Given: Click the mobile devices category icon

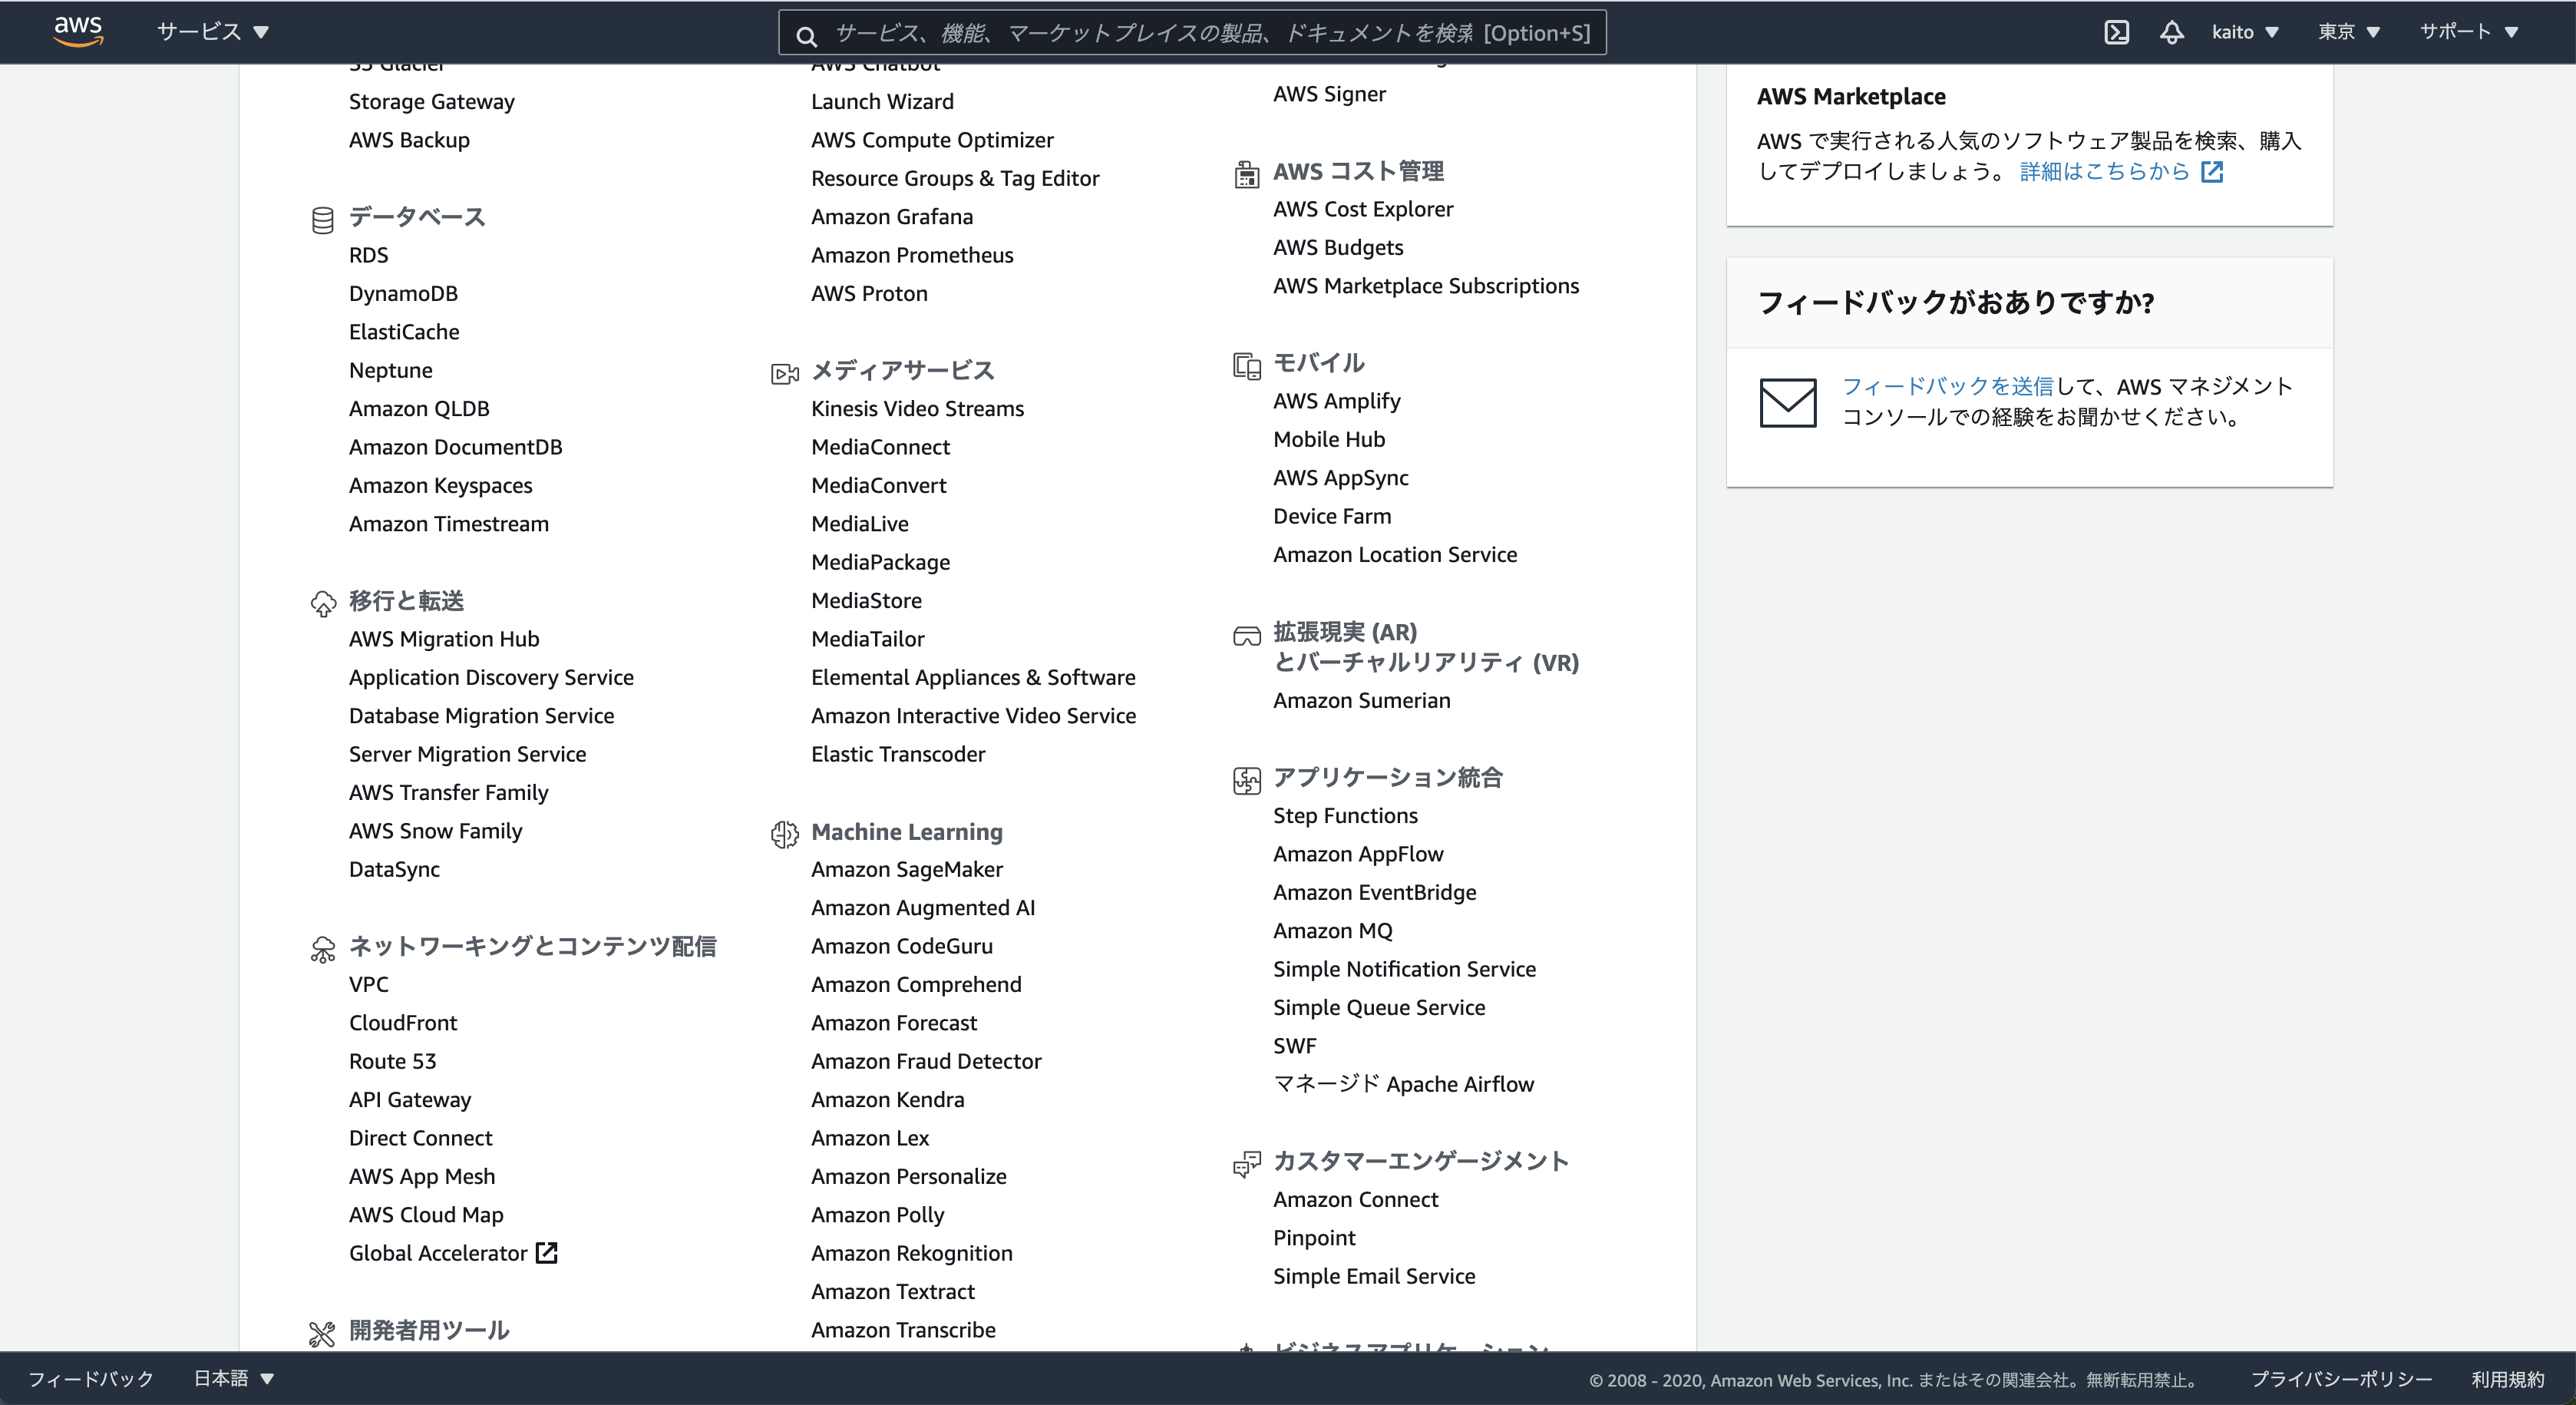Looking at the screenshot, I should [1246, 365].
